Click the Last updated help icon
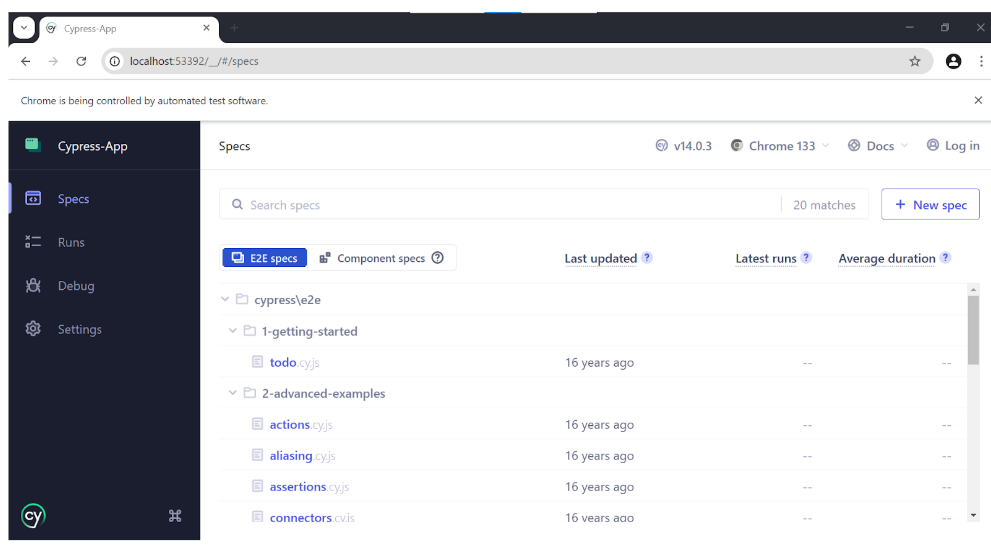Viewport: 991px width, 555px height. pyautogui.click(x=647, y=258)
